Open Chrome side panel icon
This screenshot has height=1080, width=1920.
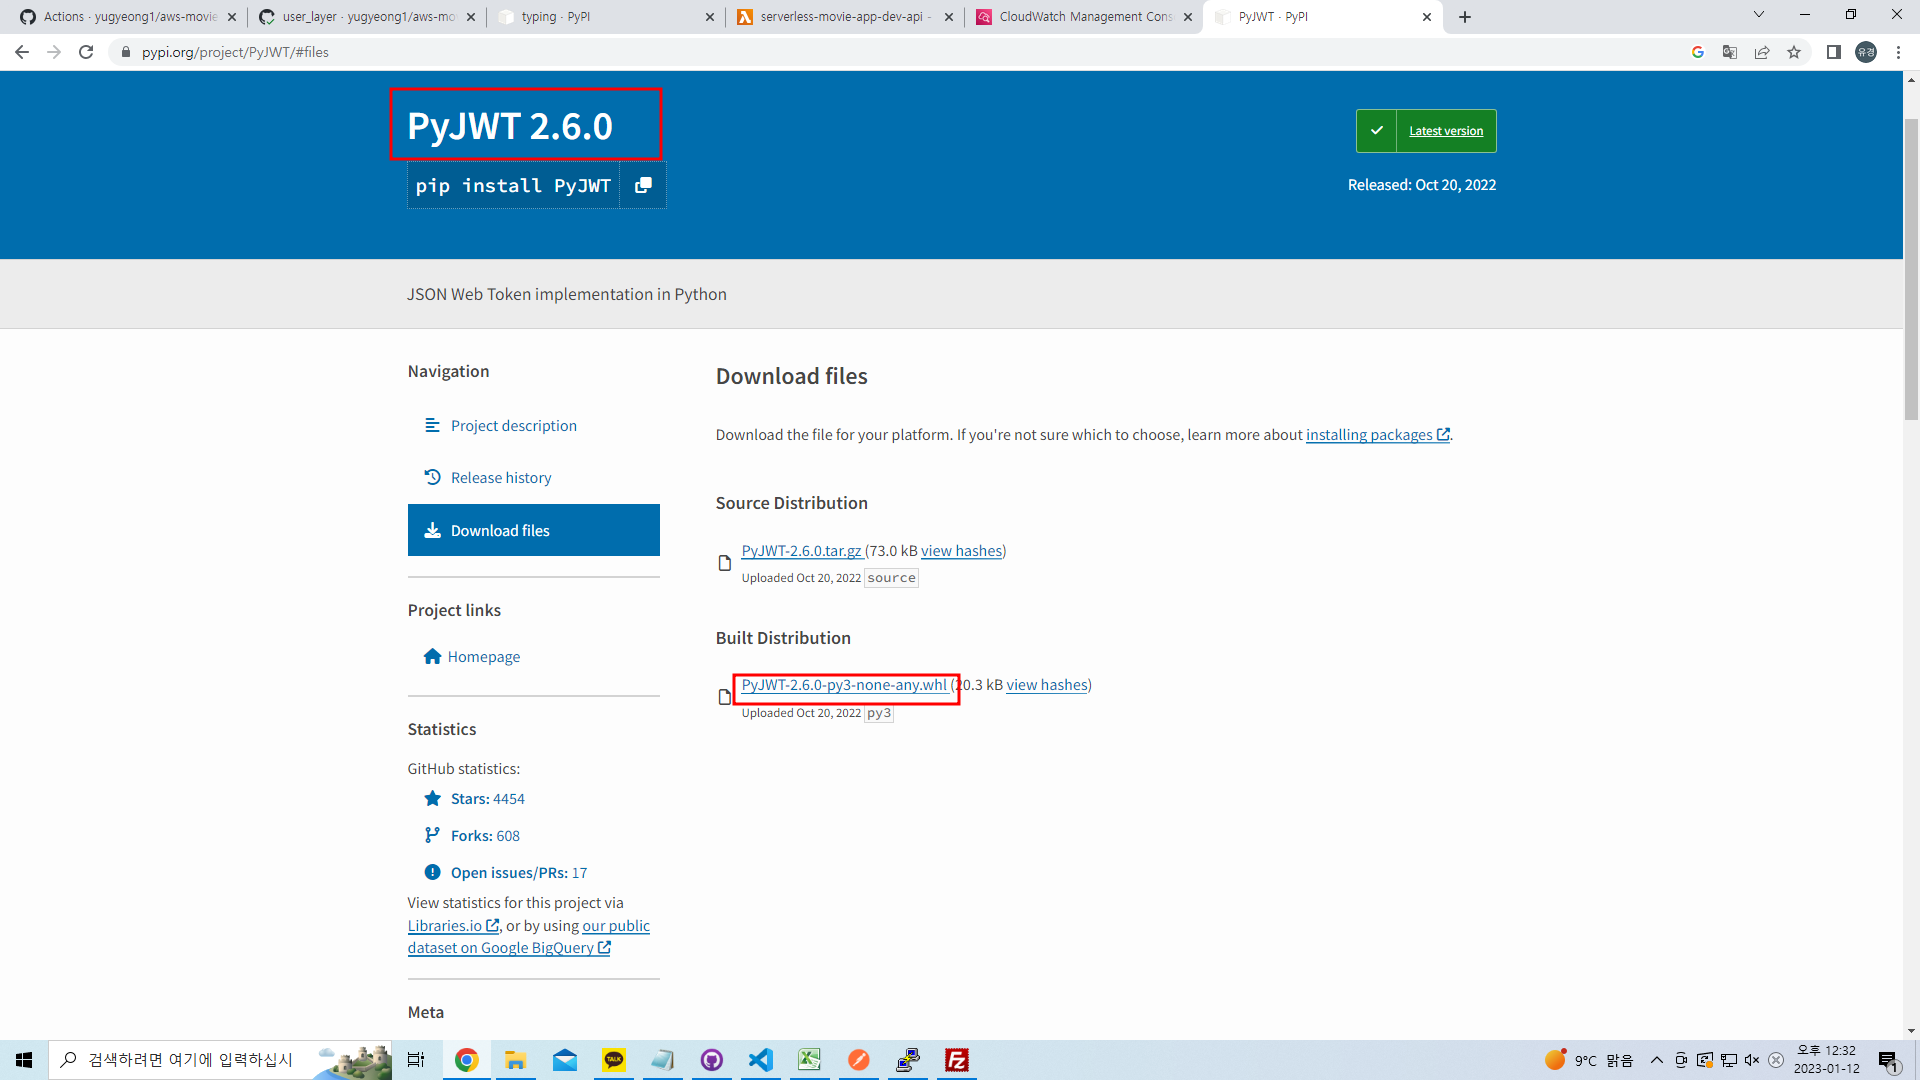coord(1833,52)
